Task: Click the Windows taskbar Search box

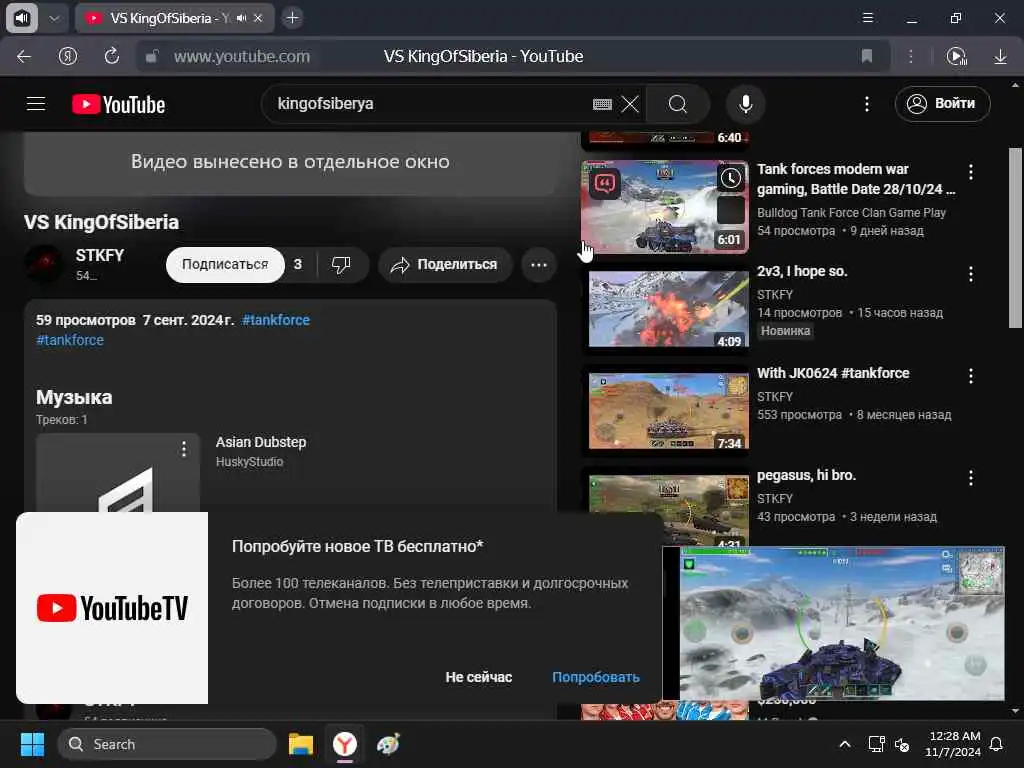Action: pos(167,744)
